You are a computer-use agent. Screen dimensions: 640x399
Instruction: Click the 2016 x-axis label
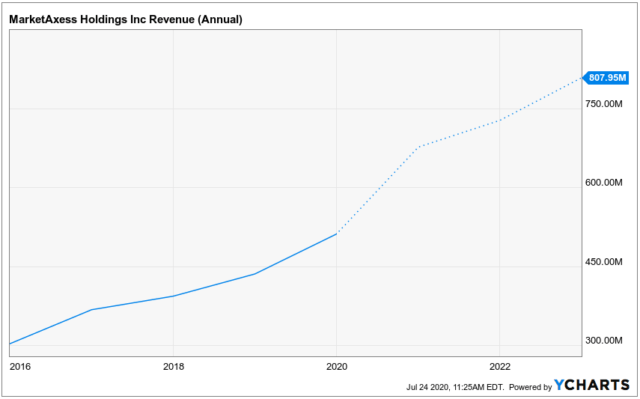(x=20, y=366)
